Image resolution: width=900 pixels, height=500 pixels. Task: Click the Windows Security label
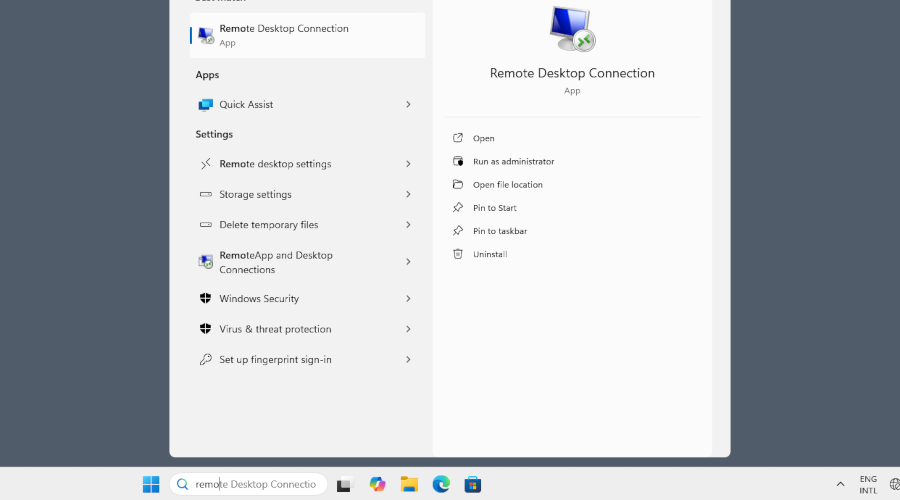(x=259, y=299)
